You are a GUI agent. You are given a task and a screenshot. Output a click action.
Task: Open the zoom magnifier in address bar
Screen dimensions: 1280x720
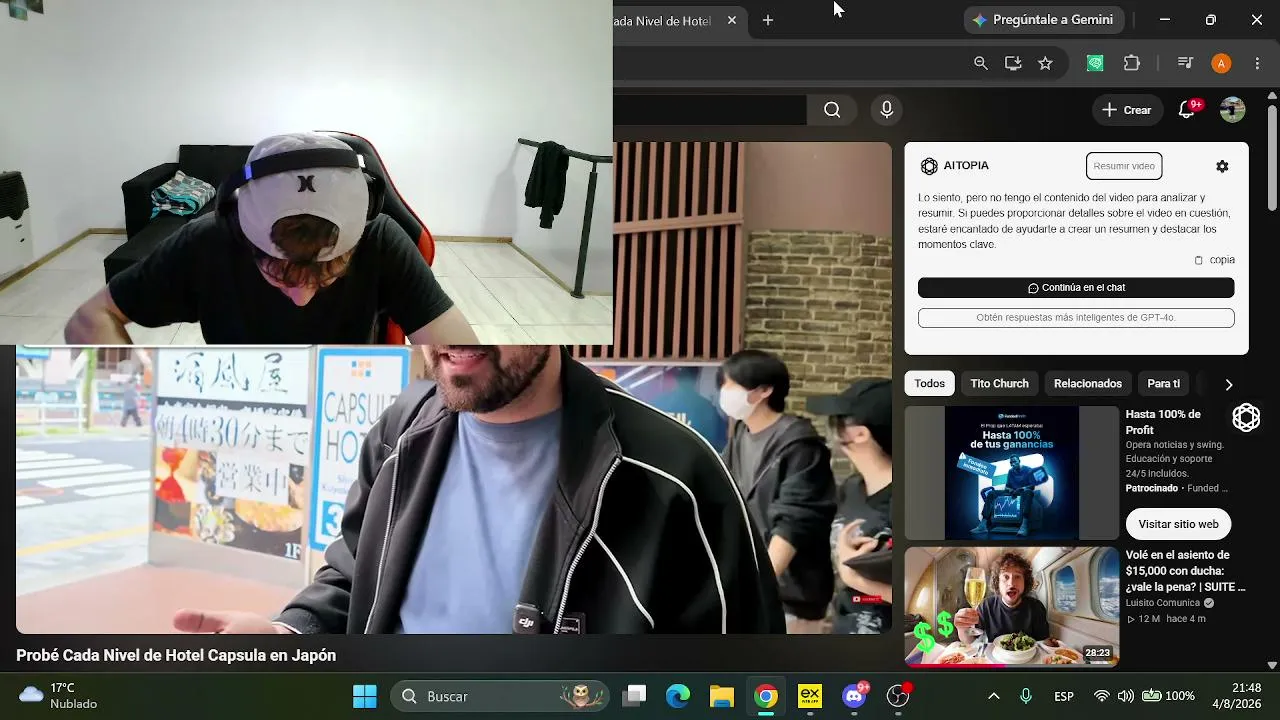981,63
